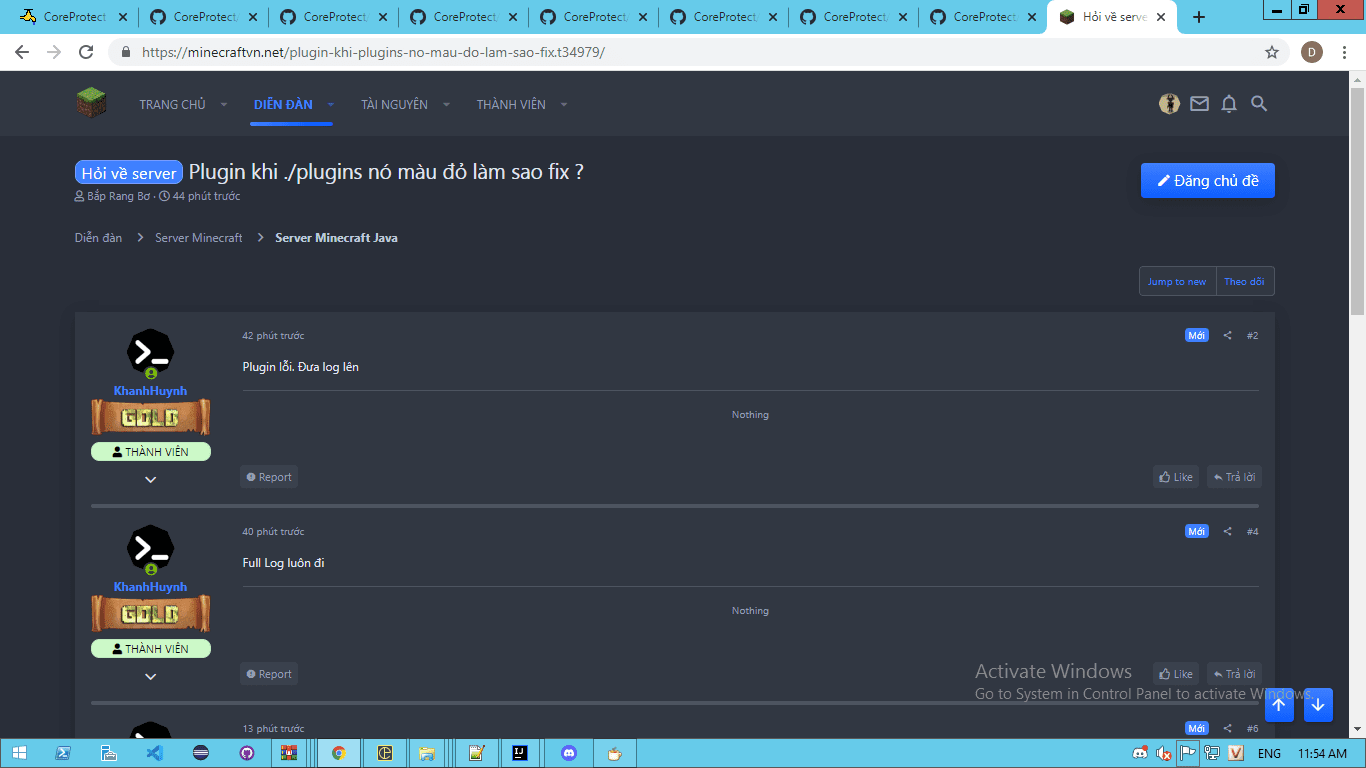Open a new browser tab with plus
The width and height of the screenshot is (1366, 768).
pyautogui.click(x=1199, y=17)
